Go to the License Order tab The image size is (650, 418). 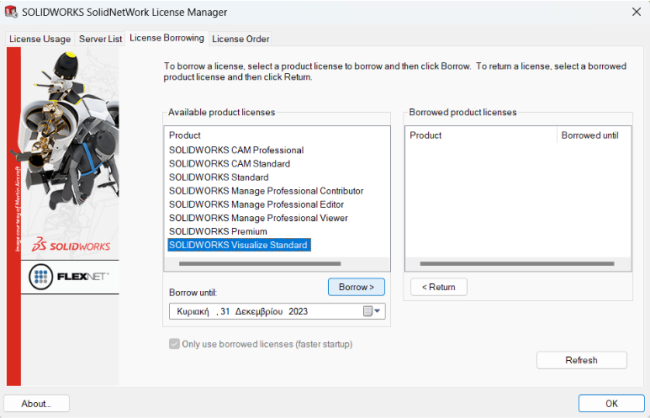(x=240, y=38)
